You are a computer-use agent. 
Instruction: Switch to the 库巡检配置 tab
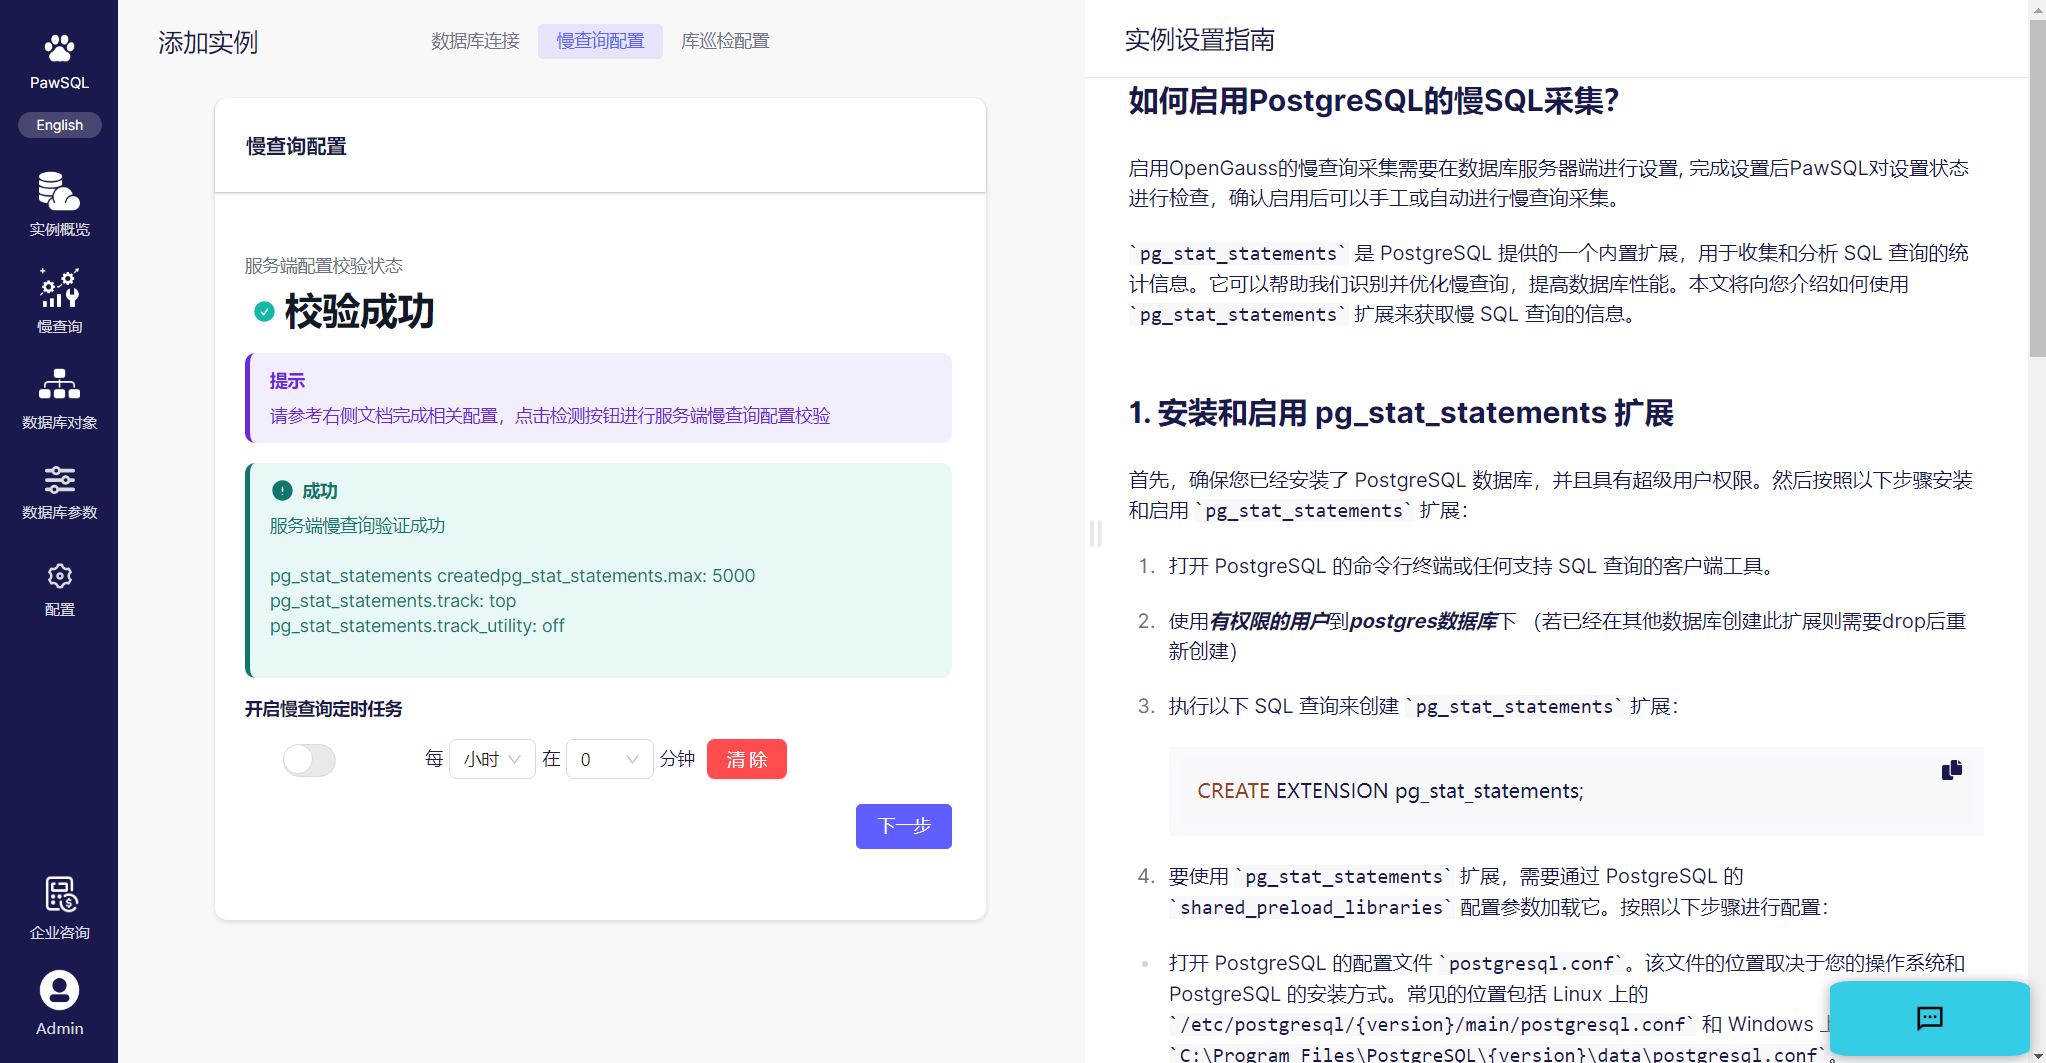pyautogui.click(x=725, y=41)
